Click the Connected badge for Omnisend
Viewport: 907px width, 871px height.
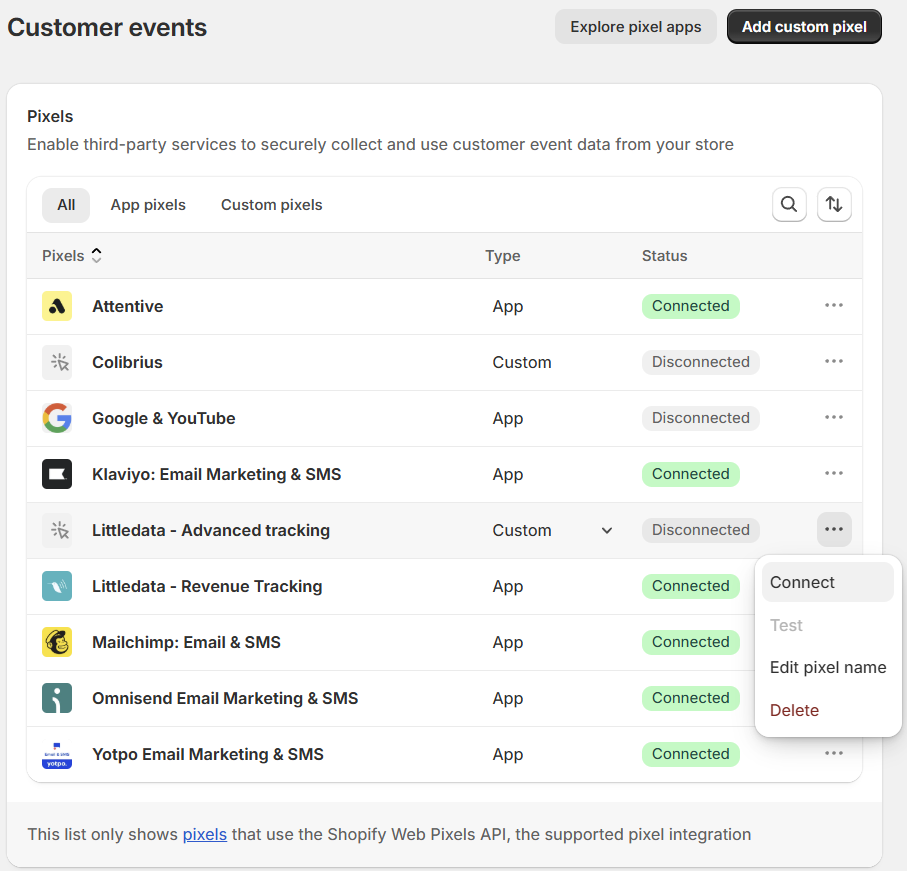coord(691,698)
